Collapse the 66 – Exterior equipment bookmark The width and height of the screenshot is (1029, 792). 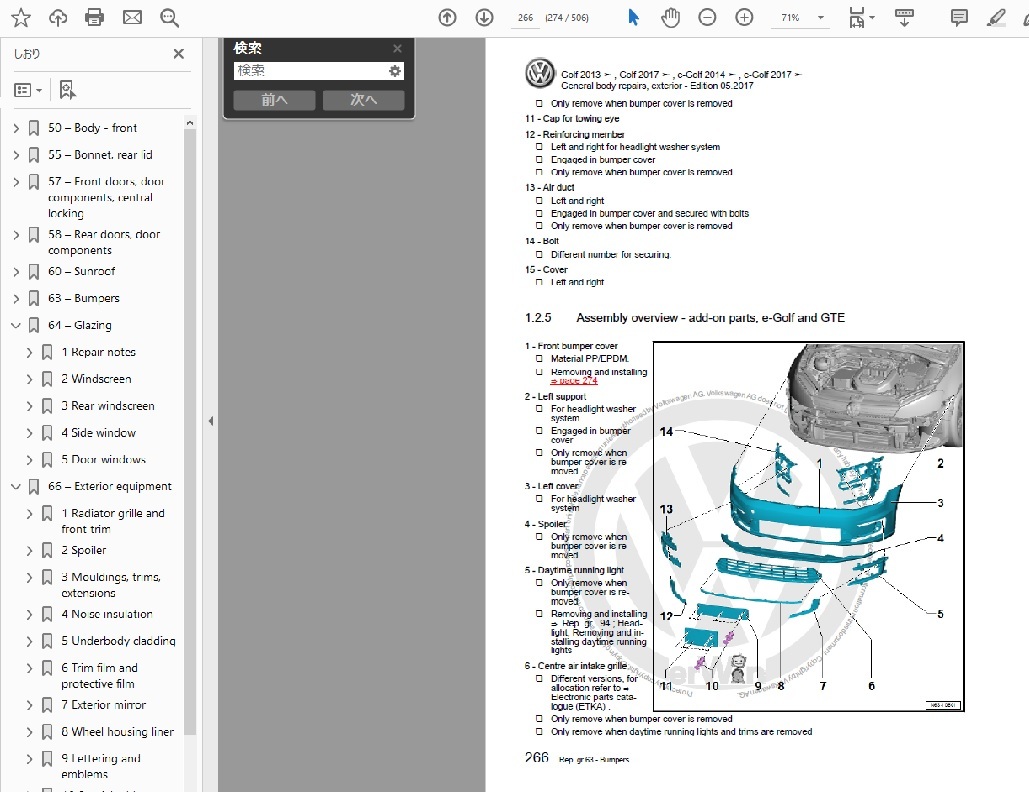[16, 486]
